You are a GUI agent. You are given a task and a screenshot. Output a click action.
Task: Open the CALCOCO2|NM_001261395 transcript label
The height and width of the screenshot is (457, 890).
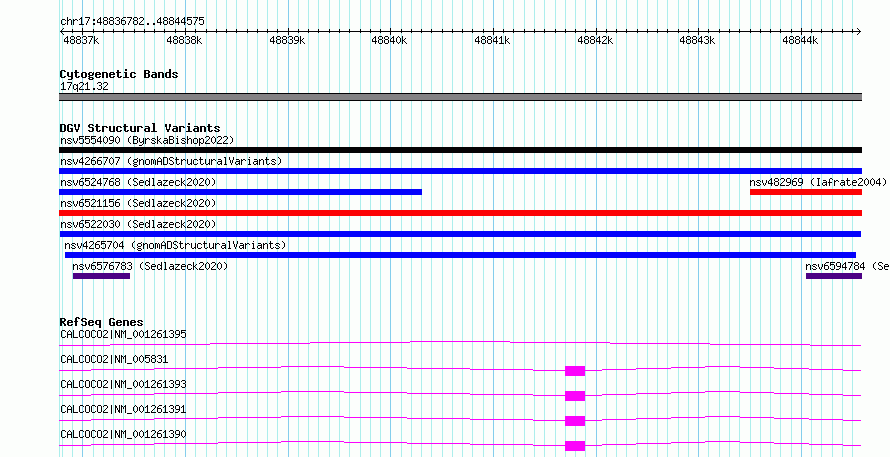click(123, 334)
